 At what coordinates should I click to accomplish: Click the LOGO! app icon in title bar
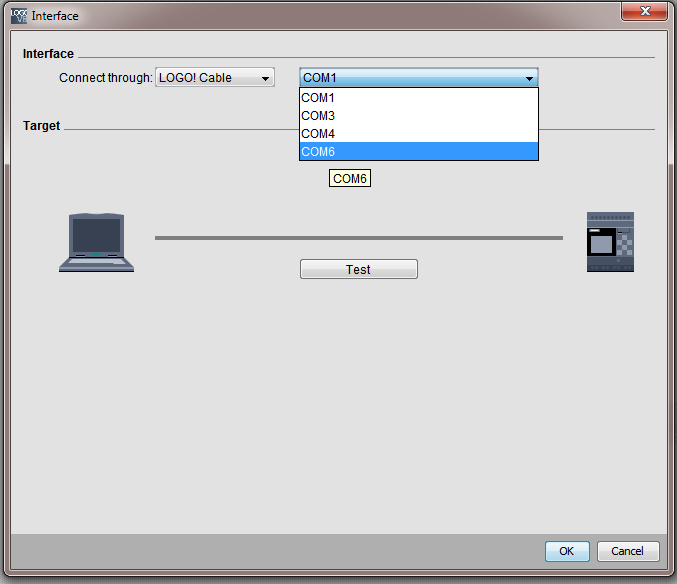tap(19, 16)
